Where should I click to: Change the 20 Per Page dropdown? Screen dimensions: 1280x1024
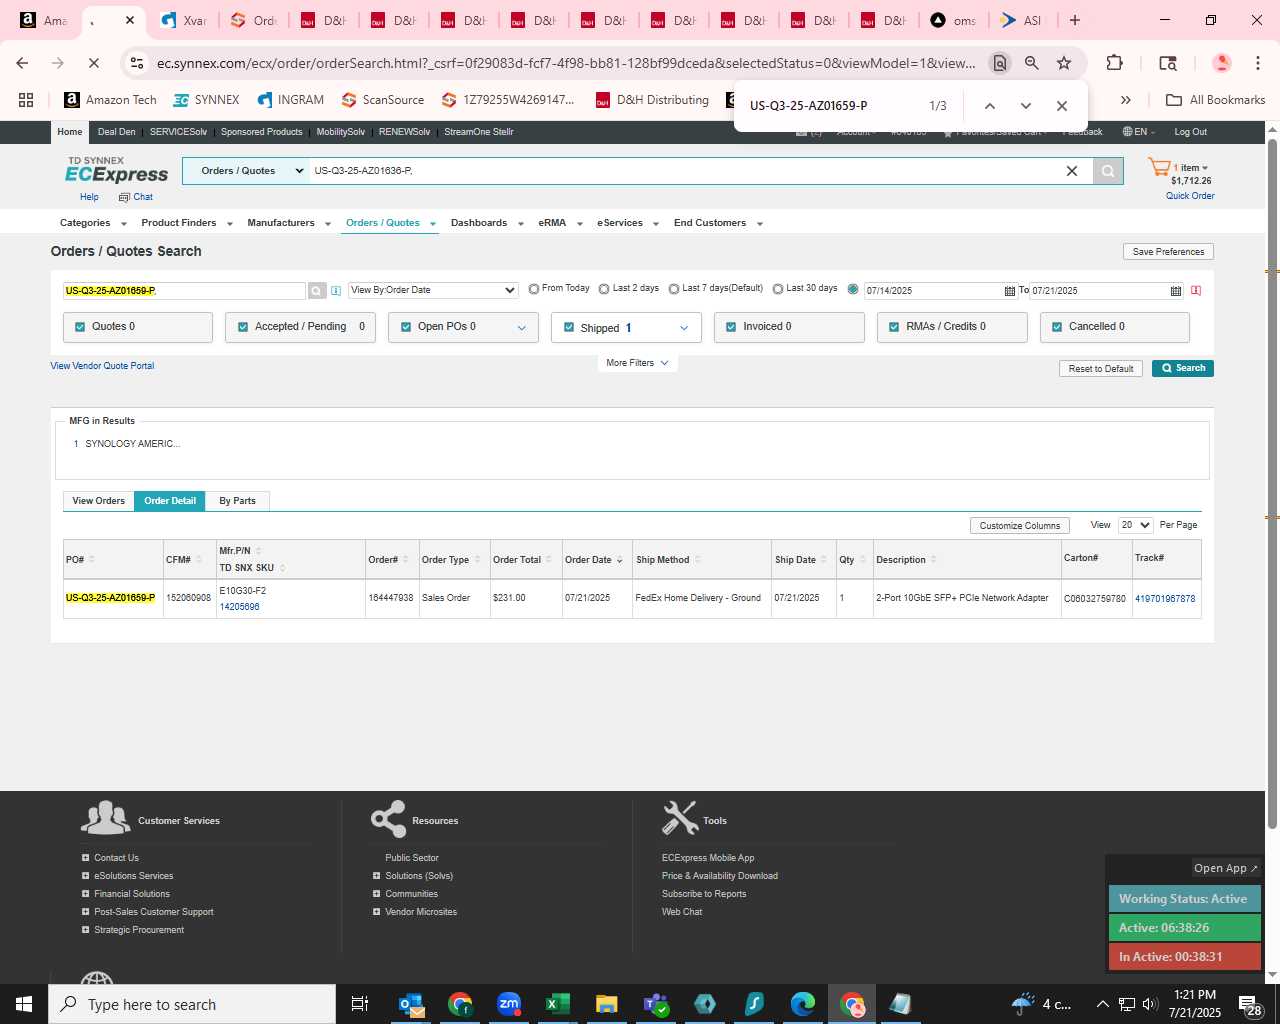(1136, 525)
